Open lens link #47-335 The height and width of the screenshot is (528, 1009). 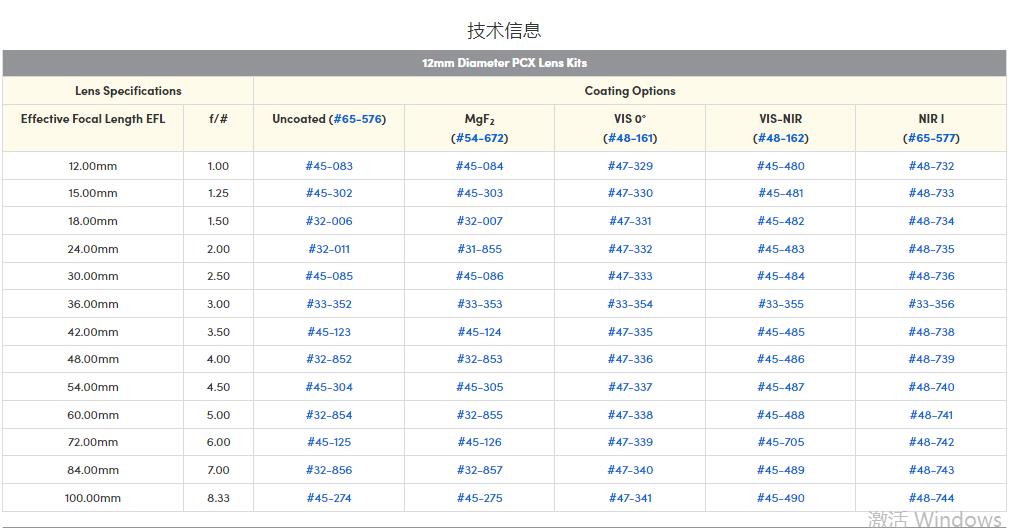point(630,332)
